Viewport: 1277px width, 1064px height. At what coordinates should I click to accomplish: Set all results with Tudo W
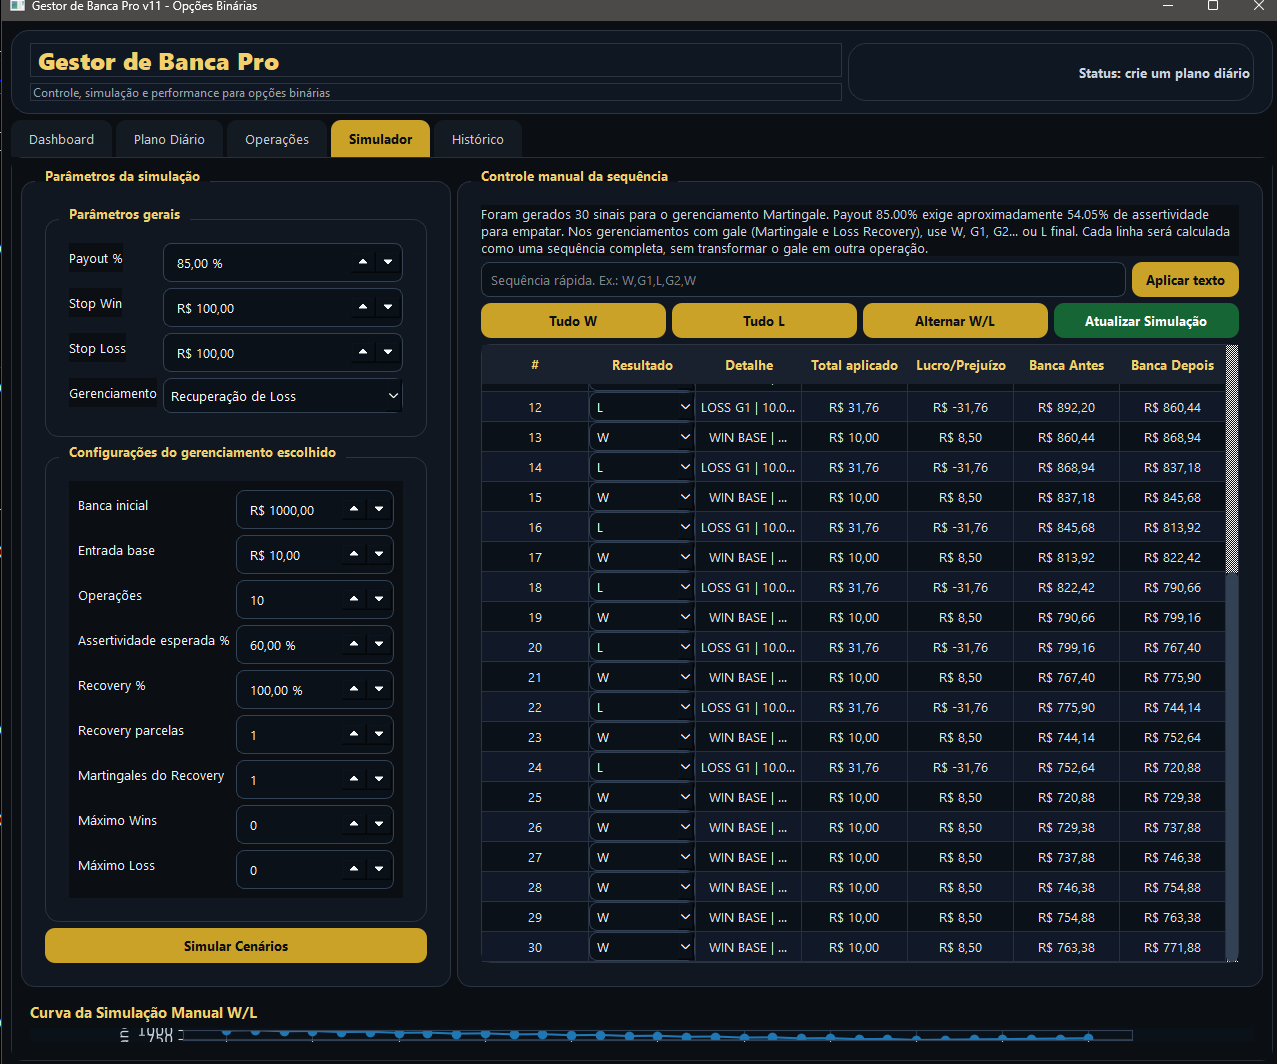click(573, 321)
